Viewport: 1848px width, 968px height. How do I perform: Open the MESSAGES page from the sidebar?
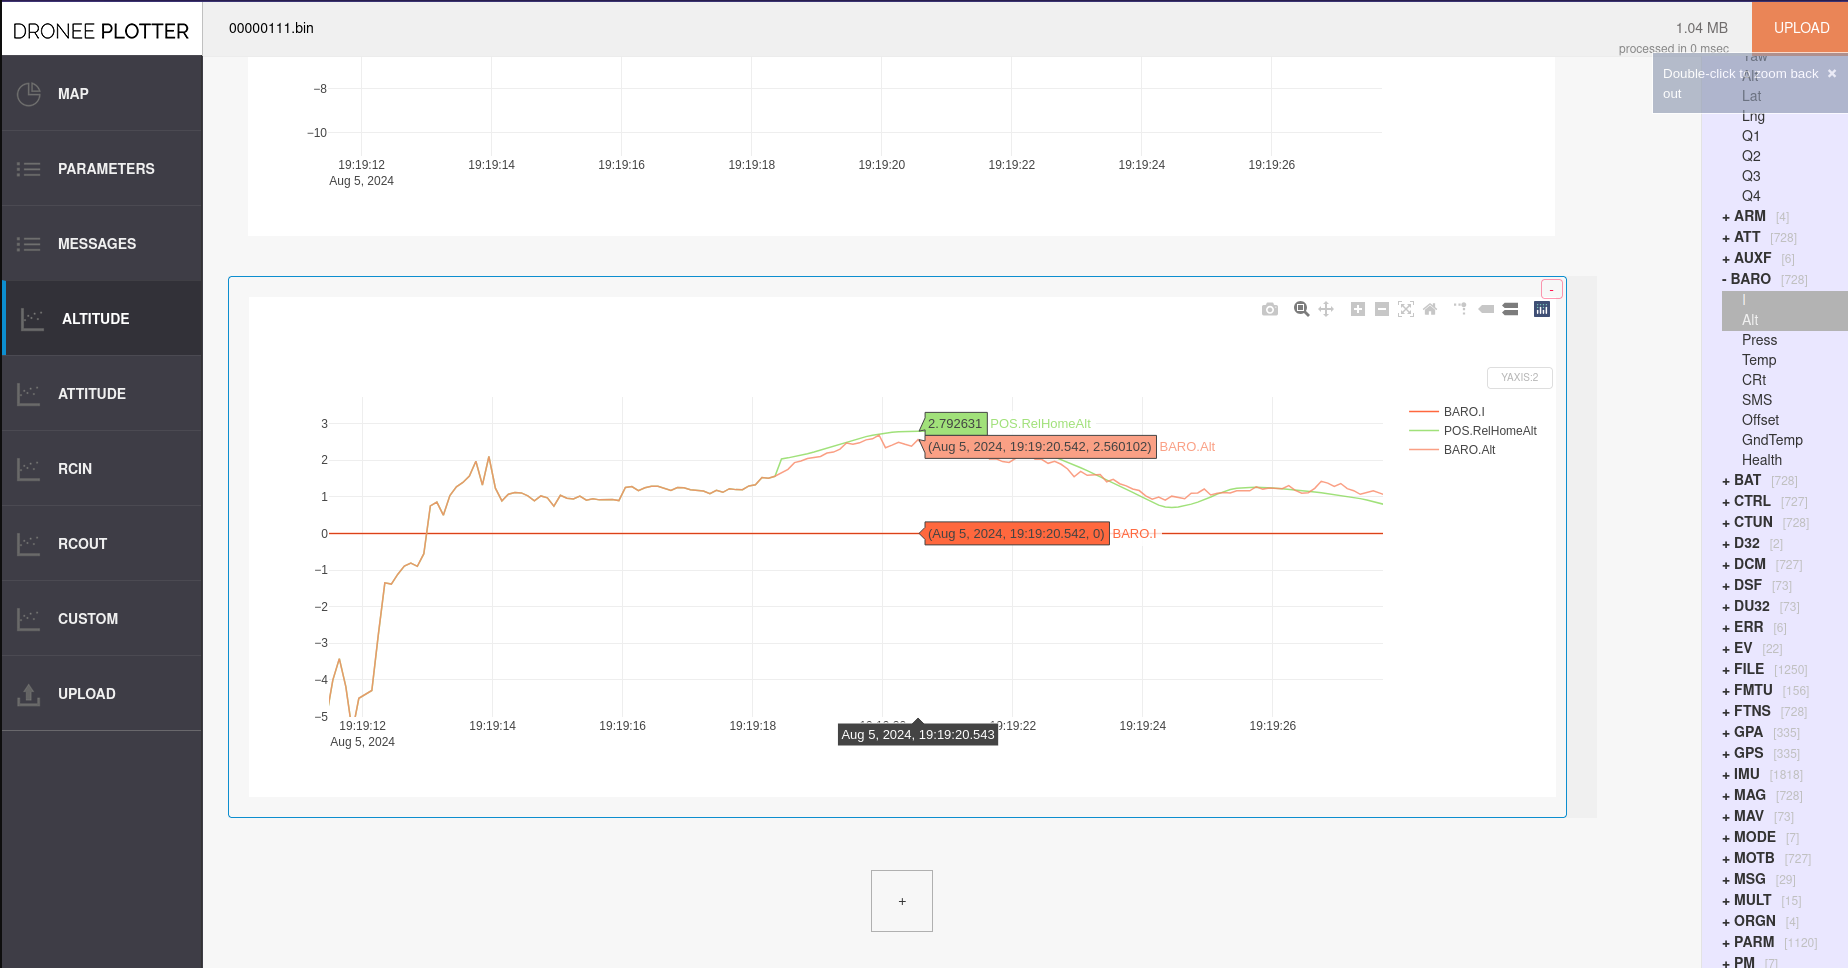(x=97, y=243)
